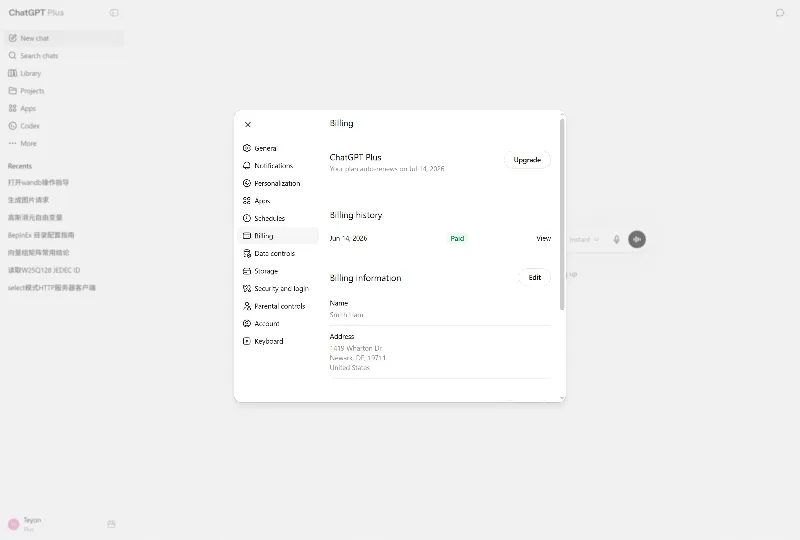Screen dimensions: 800x540
Task: Click the Projects folder icon
Action: (13, 91)
